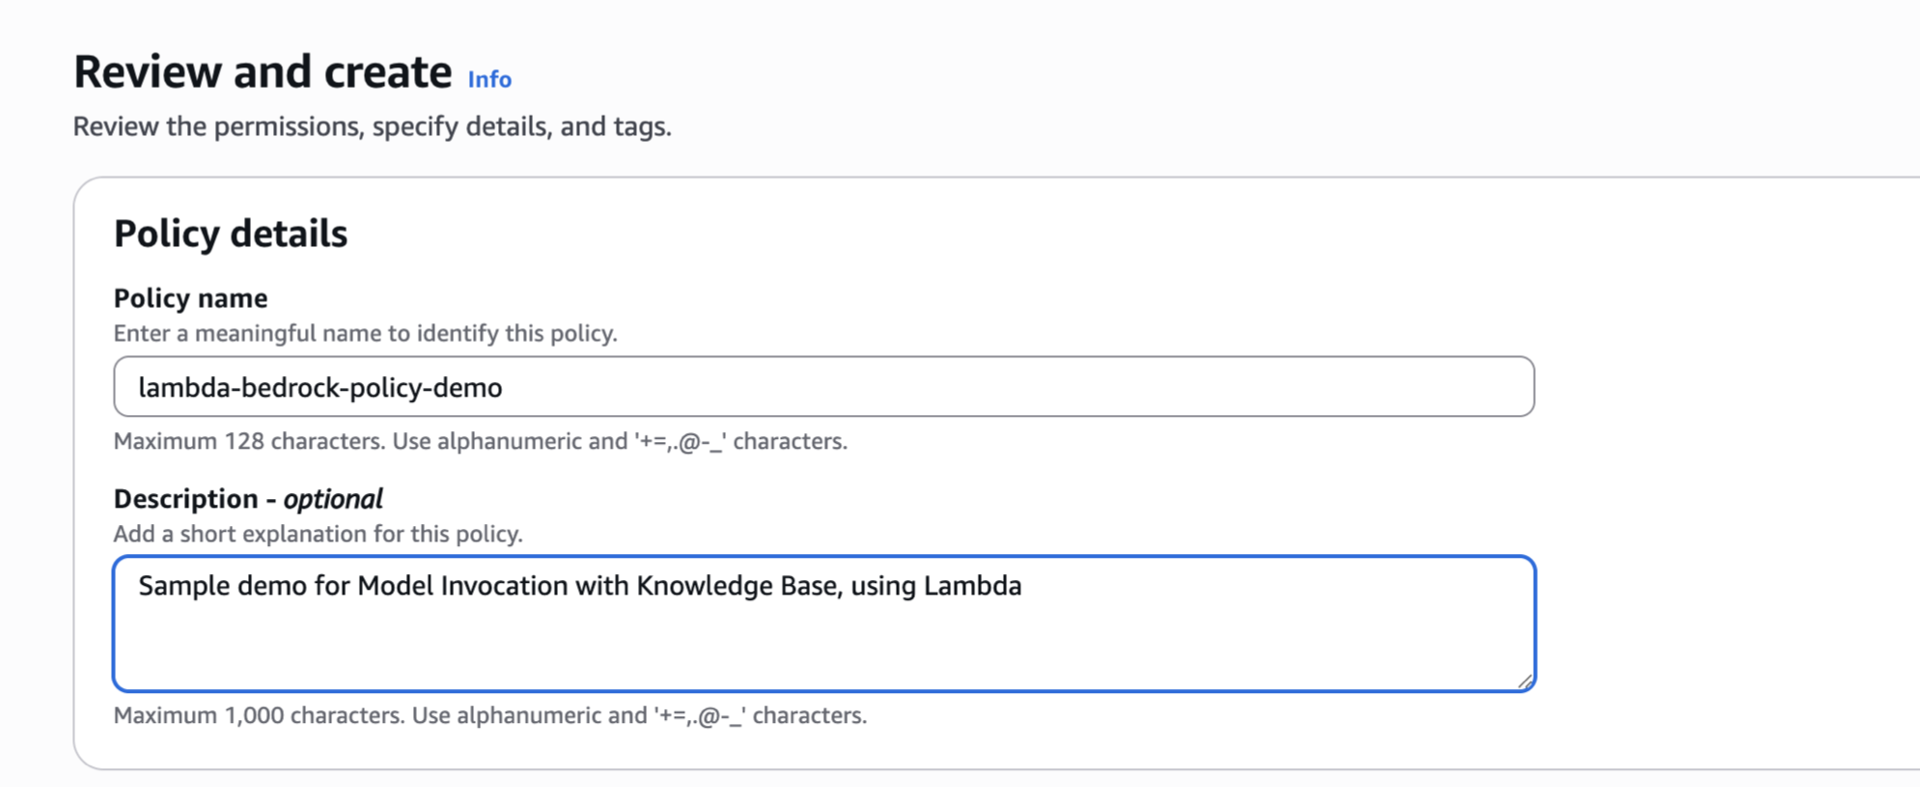Viewport: 1920px width, 787px height.
Task: Click the italic 'optional' word in Description label
Action: click(333, 498)
